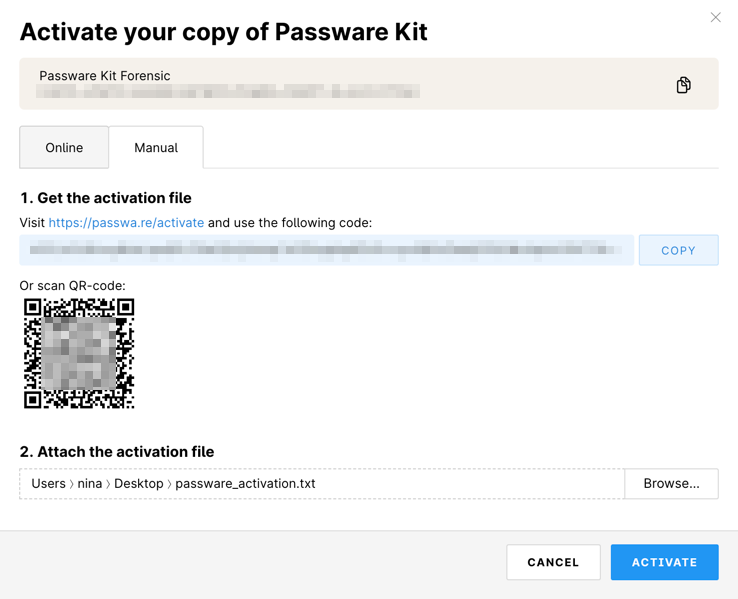This screenshot has height=599, width=738.
Task: Click the 'passware_activation.txt' file name
Action: (245, 484)
